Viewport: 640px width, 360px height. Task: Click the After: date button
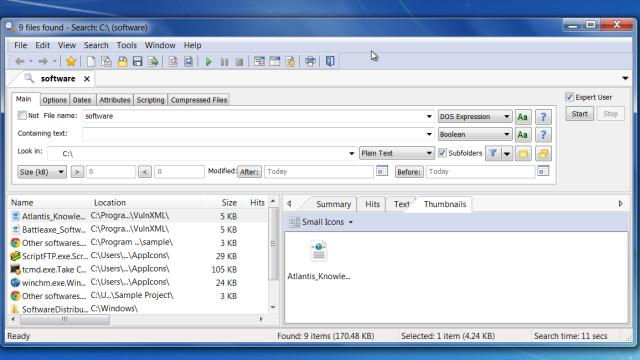pos(249,172)
